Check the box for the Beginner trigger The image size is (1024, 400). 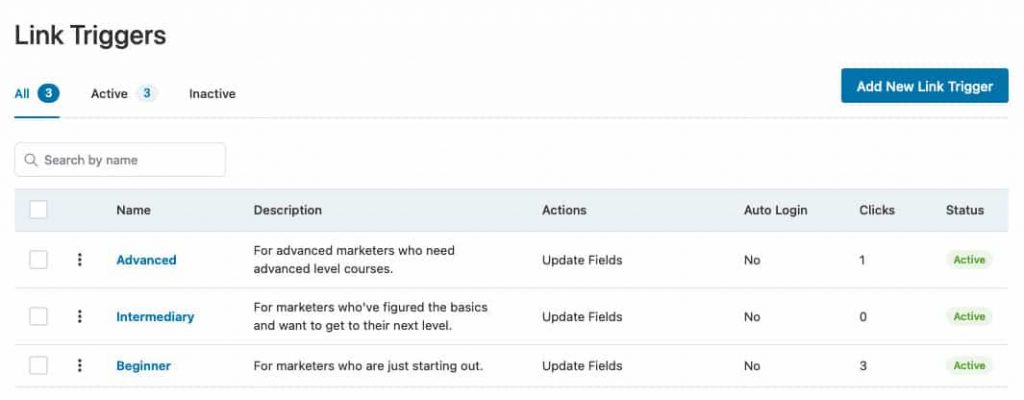39,365
